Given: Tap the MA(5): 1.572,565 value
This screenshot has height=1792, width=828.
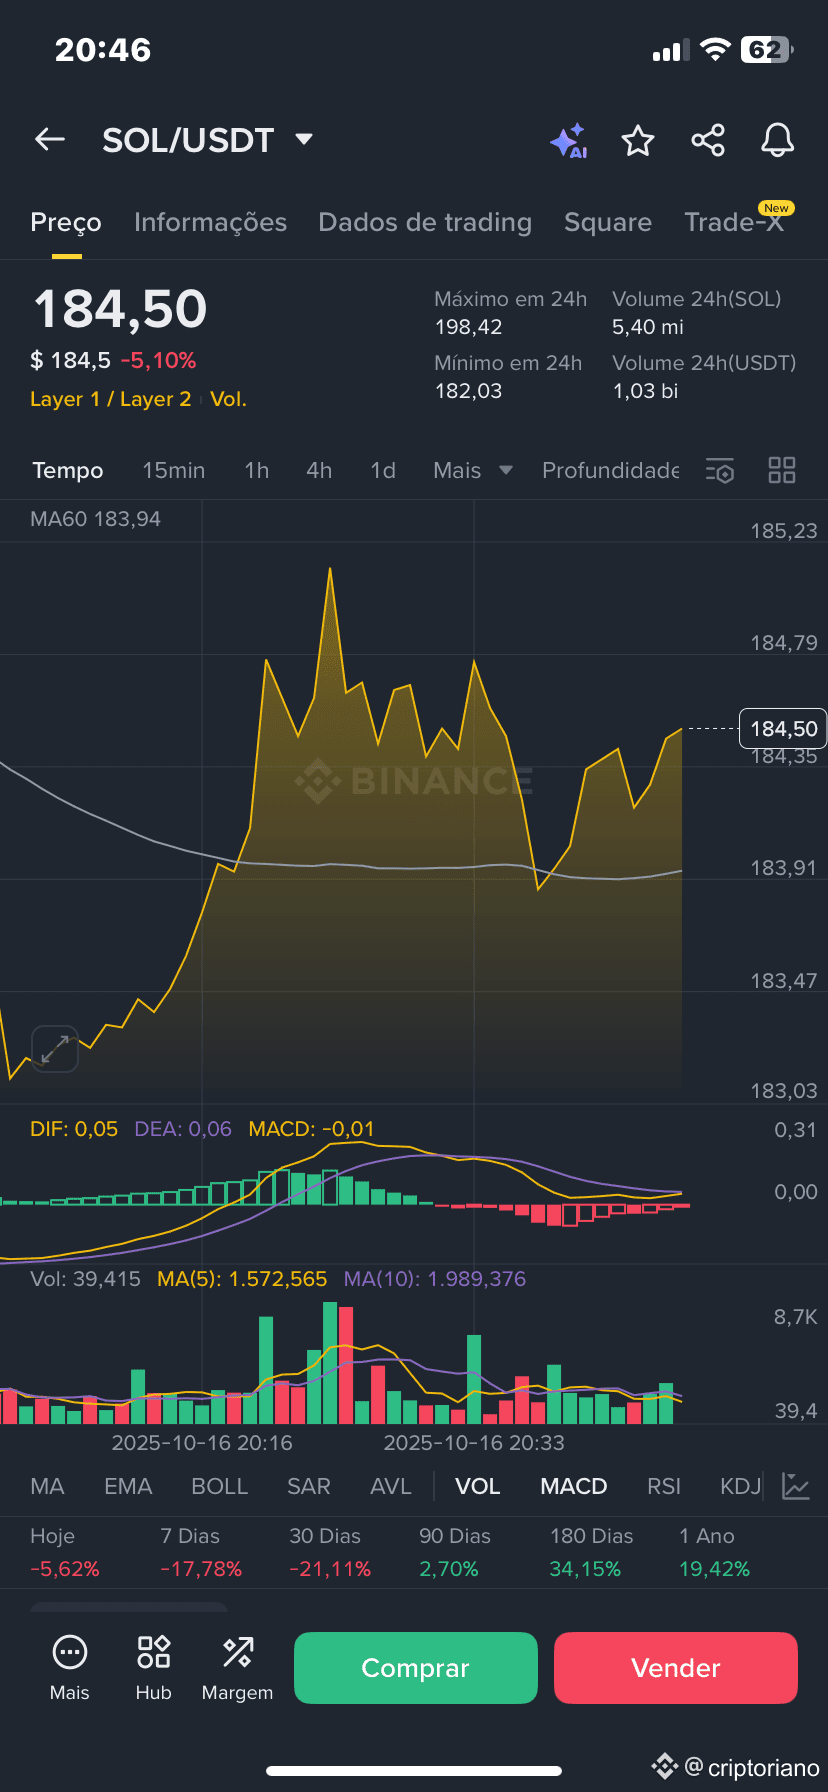Looking at the screenshot, I should click(242, 1279).
